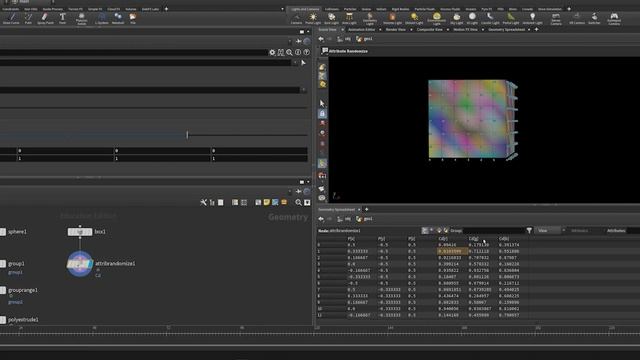640x360 pixels.
Task: Toggle the flag on group1 node
Action: [x=3, y=264]
